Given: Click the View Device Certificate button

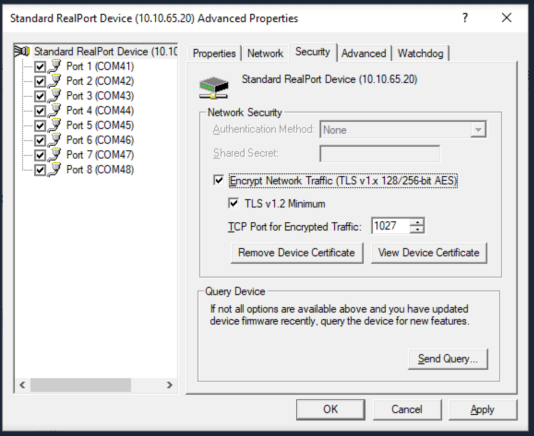Looking at the screenshot, I should 429,253.
